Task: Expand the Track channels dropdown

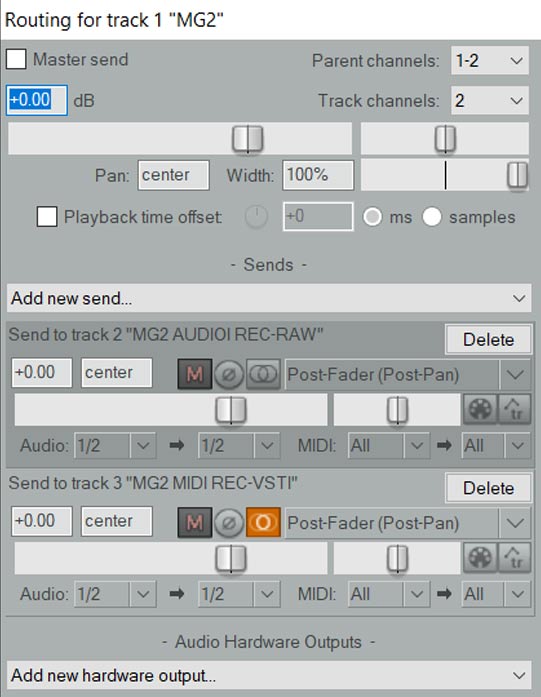Action: pyautogui.click(x=490, y=100)
